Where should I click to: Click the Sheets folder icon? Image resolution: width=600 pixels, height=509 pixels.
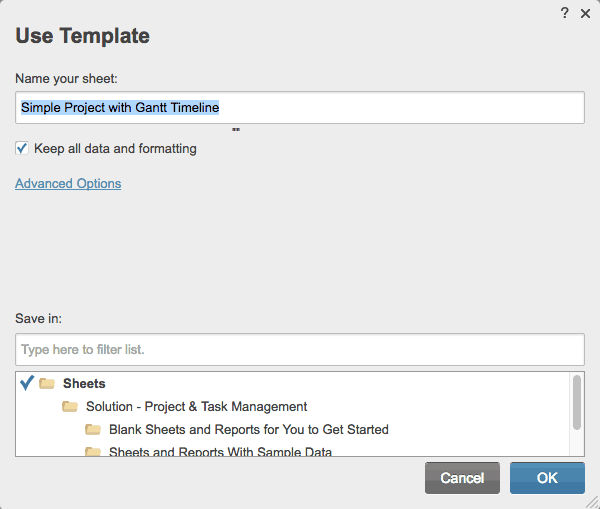point(47,384)
